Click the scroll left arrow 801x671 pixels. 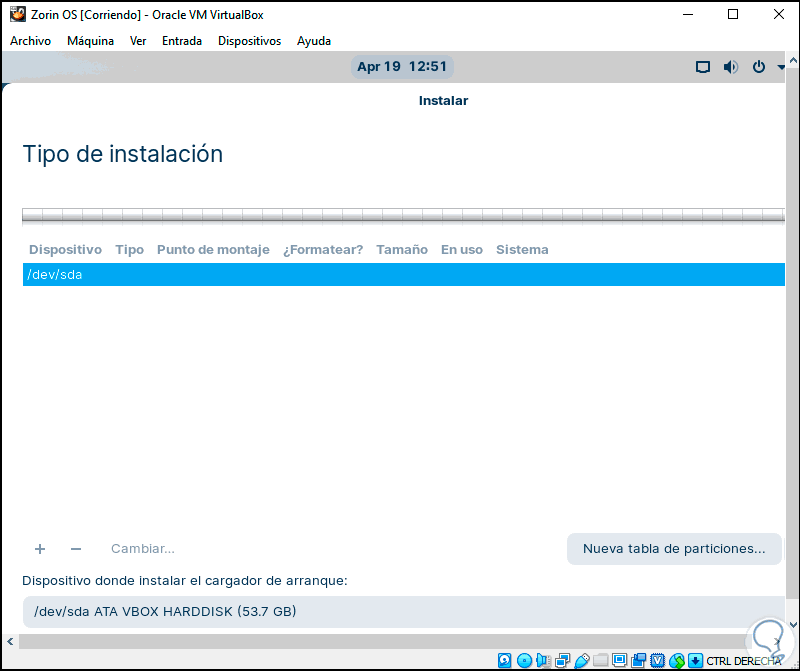pos(10,641)
